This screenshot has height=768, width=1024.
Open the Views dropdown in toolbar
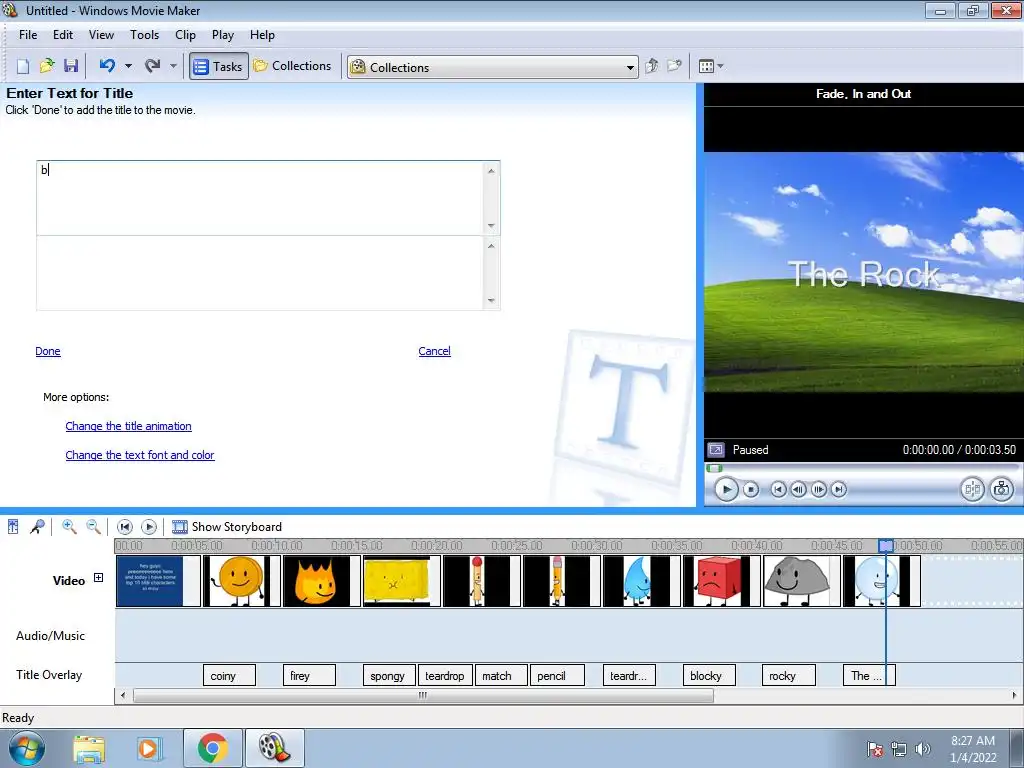click(x=711, y=66)
